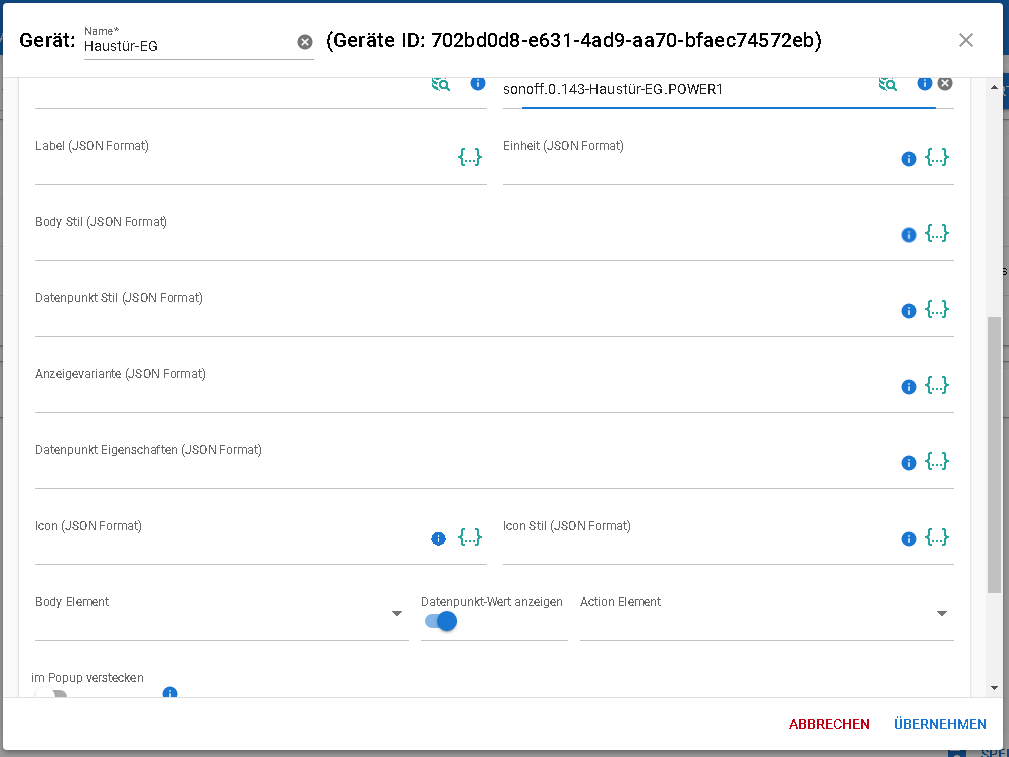
Task: Click the dialog's vertical scrollbar thumb
Action: click(993, 454)
